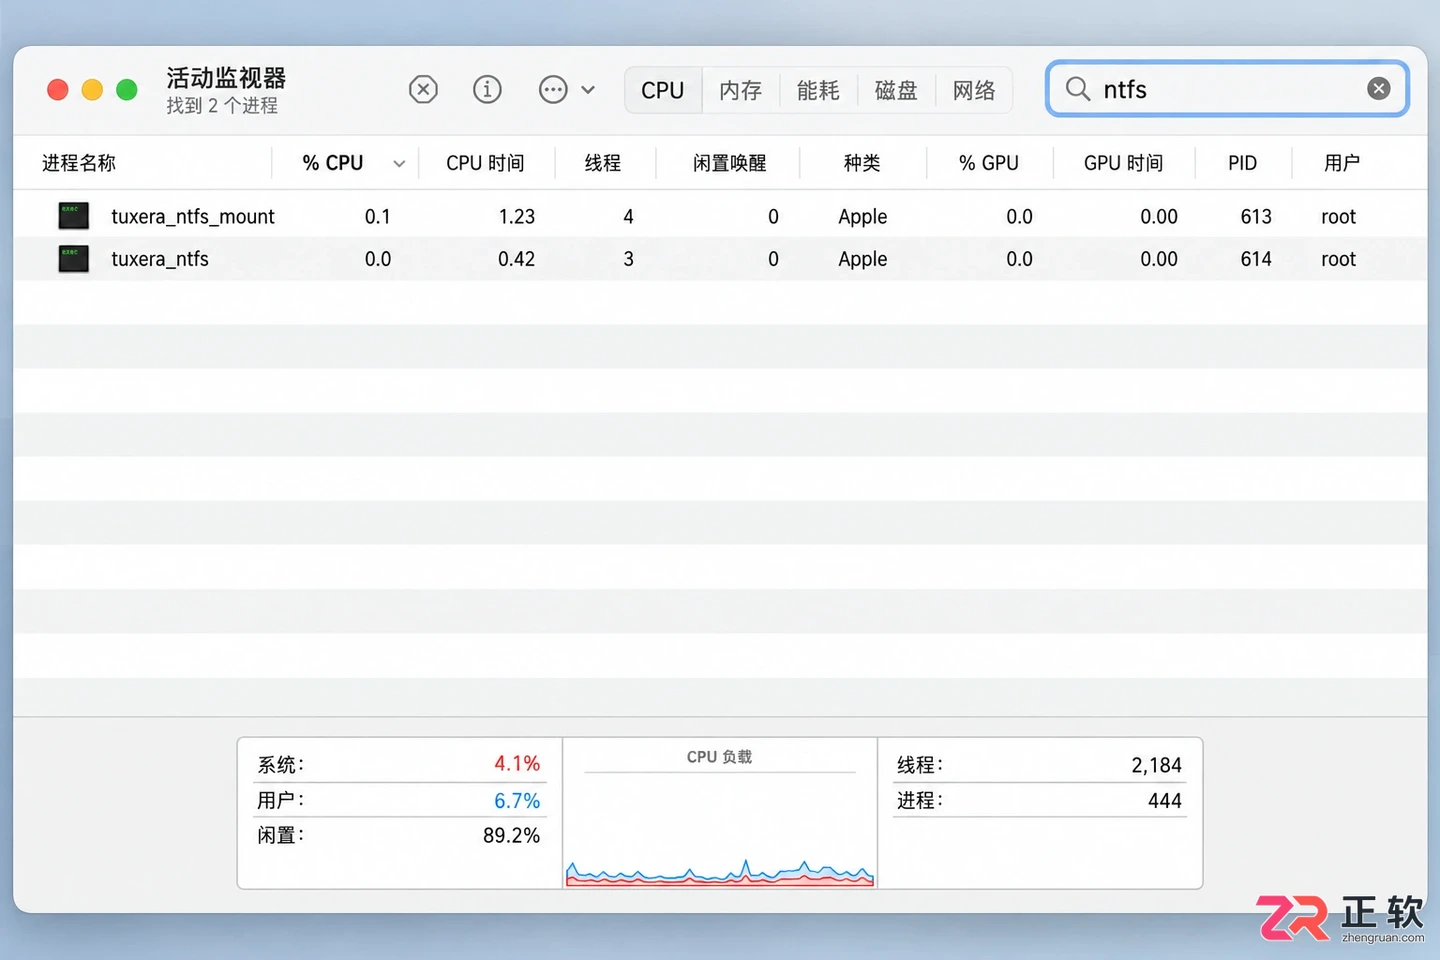
Task: Close the window with the red button
Action: click(x=58, y=90)
